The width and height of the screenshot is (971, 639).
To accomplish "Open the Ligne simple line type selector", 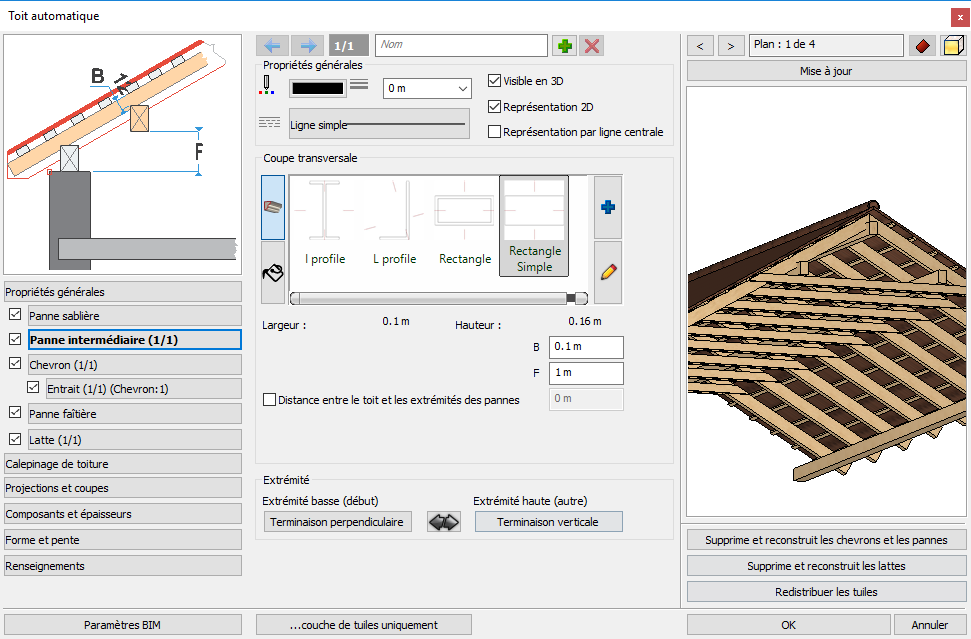I will pos(380,124).
